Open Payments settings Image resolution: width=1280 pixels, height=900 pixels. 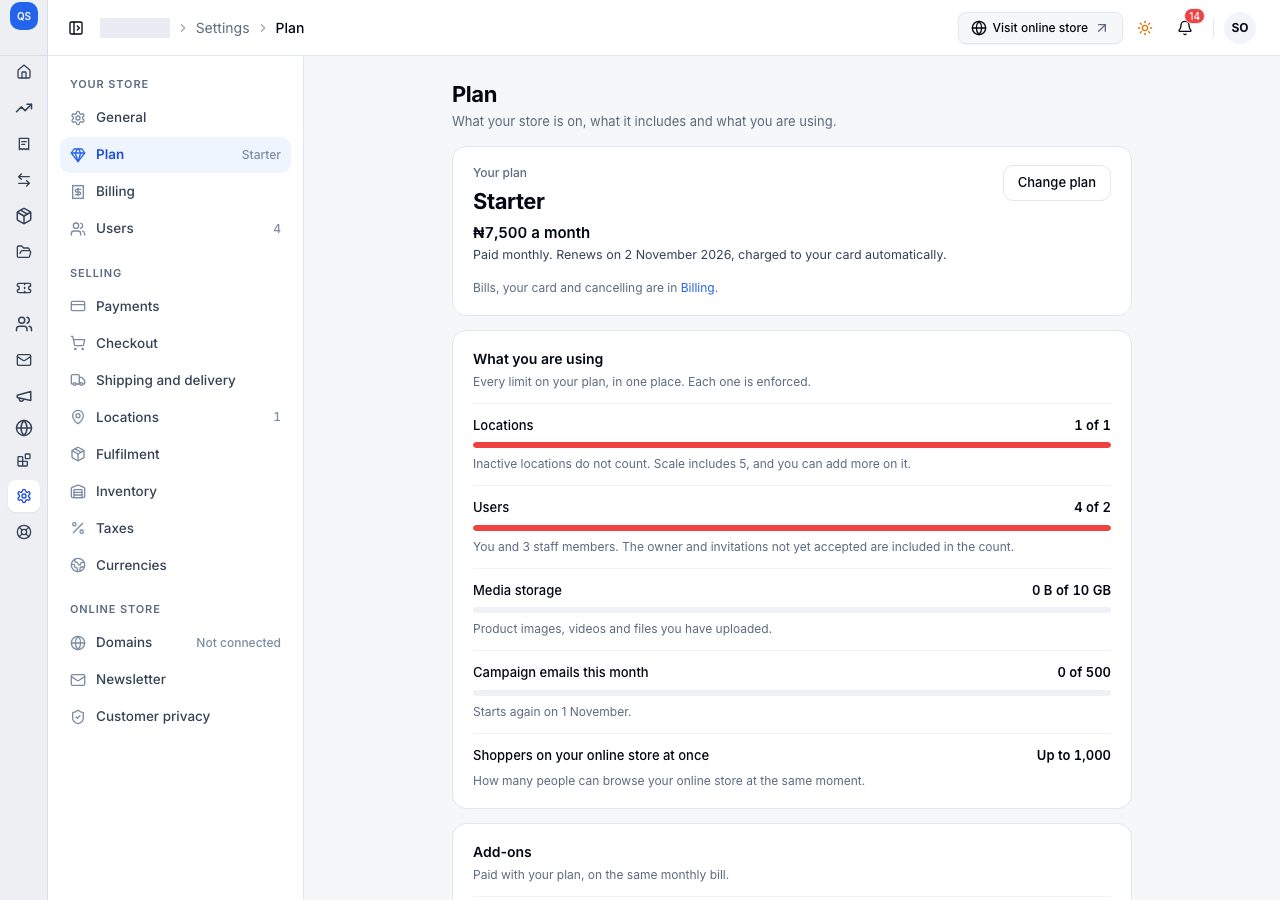coord(176,307)
